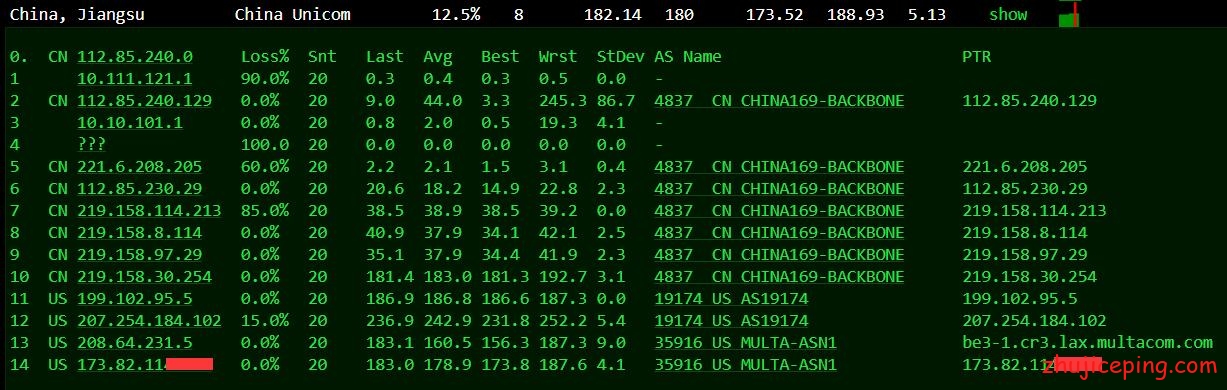Open the CHINA169-BACKBONE AS link in hop 7

pyautogui.click(x=779, y=211)
